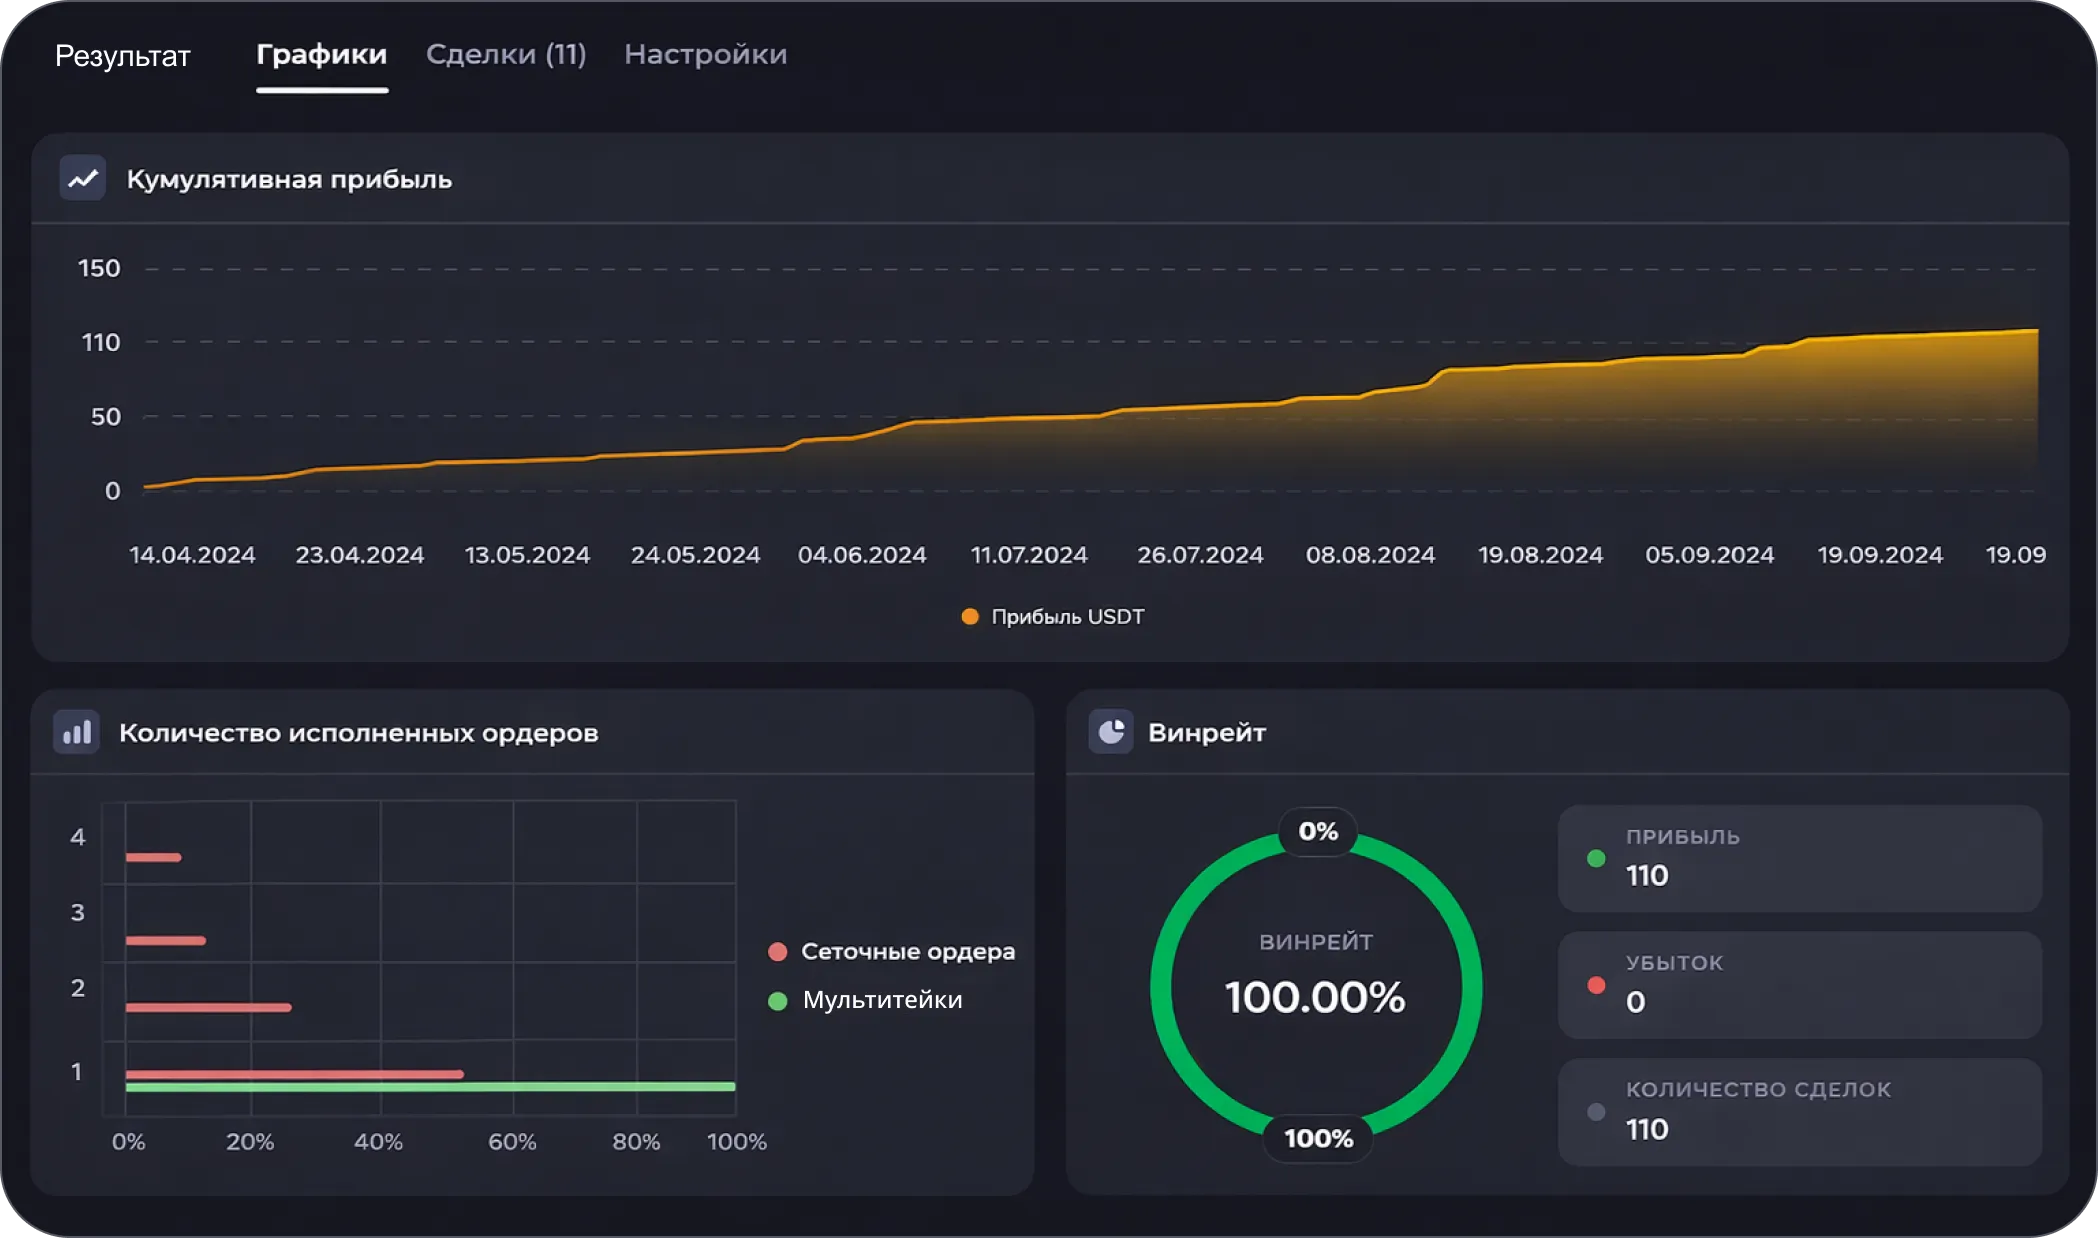
Task: Click the green Мультитейки bar in row 1
Action: point(430,1087)
